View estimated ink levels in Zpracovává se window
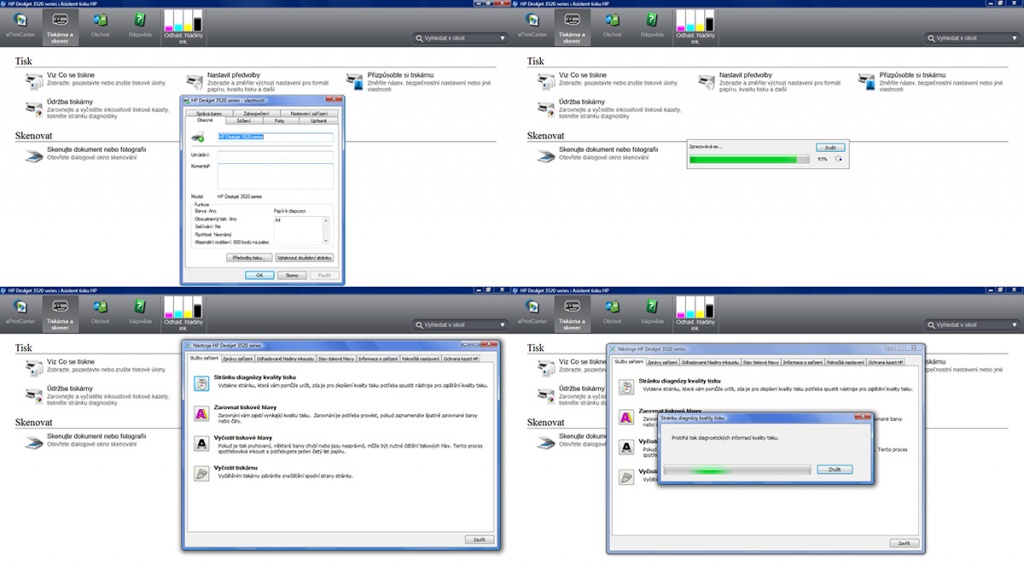 [x=695, y=27]
